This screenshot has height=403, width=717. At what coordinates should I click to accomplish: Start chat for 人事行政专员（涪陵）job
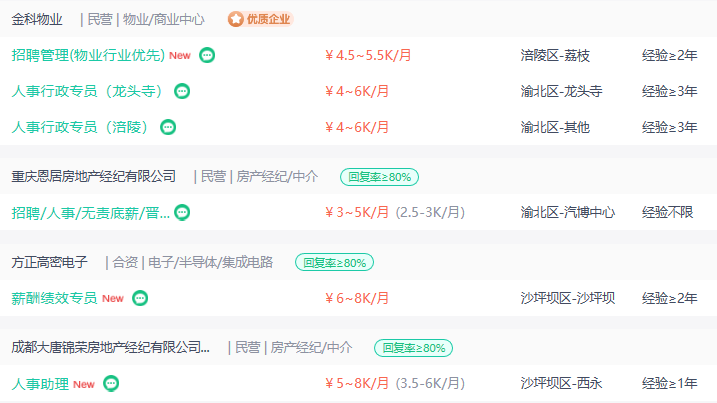pos(168,127)
